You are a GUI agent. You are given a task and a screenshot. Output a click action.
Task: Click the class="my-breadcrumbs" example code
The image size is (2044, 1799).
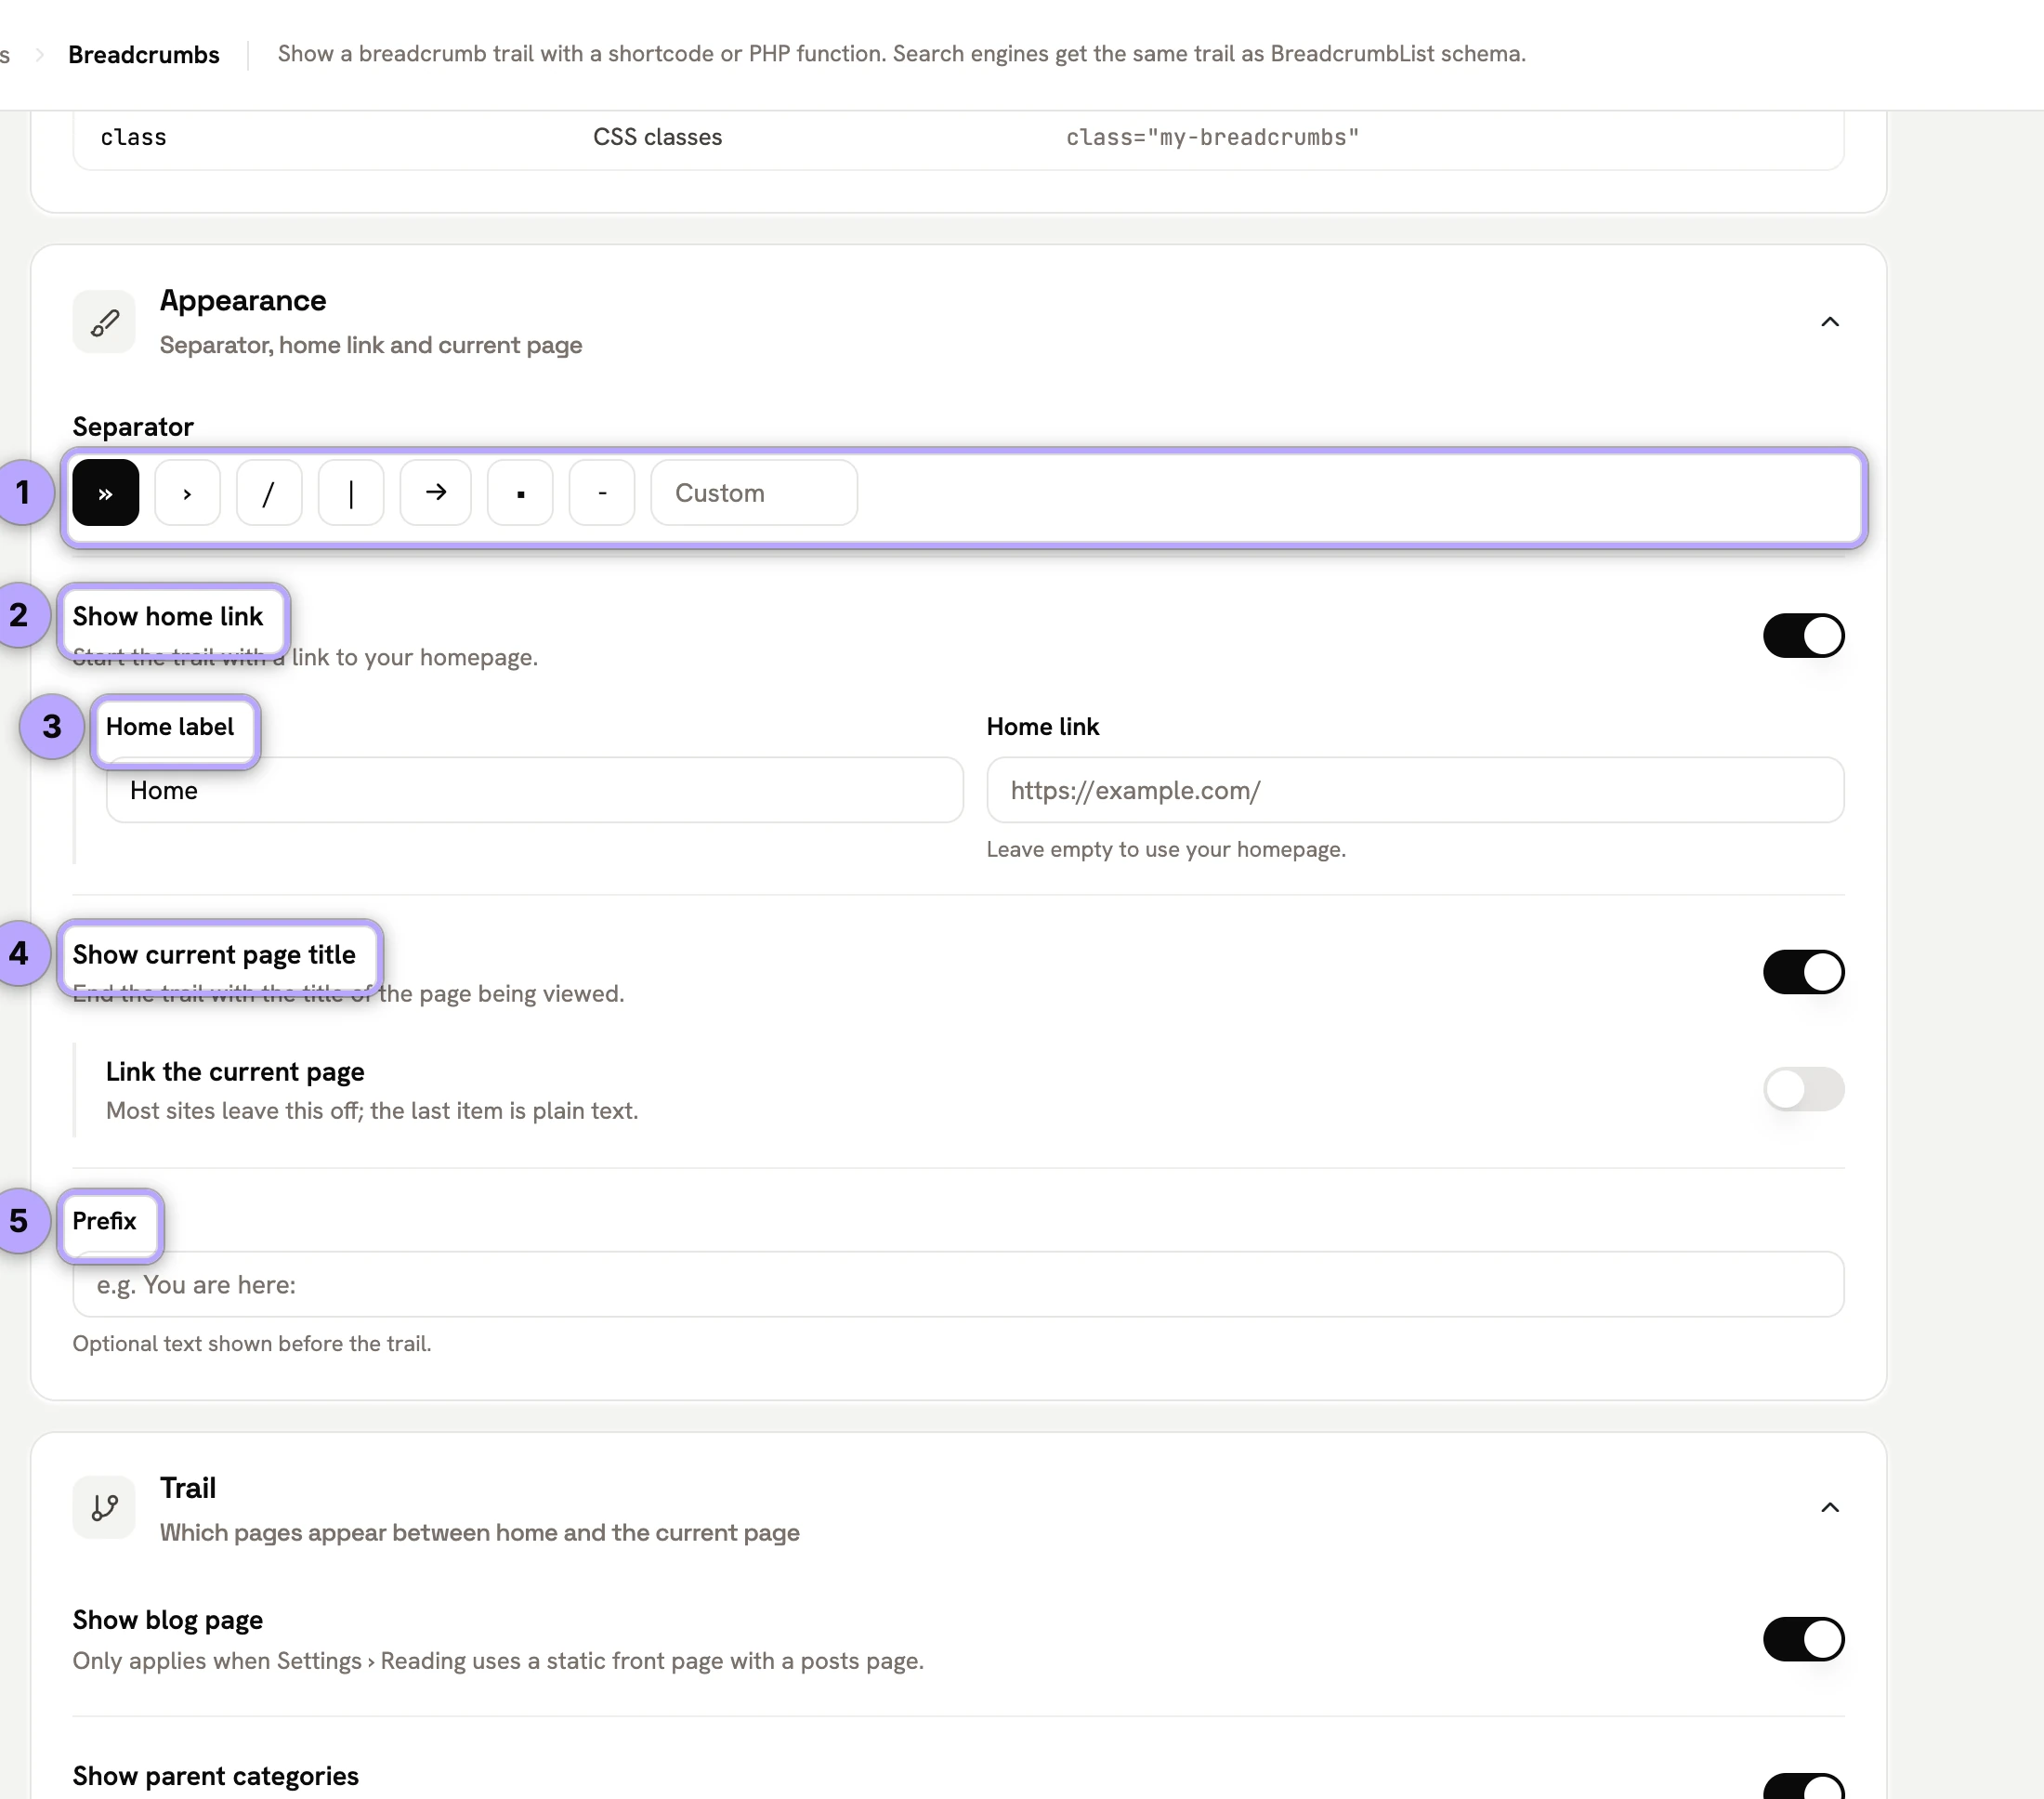pos(1212,138)
